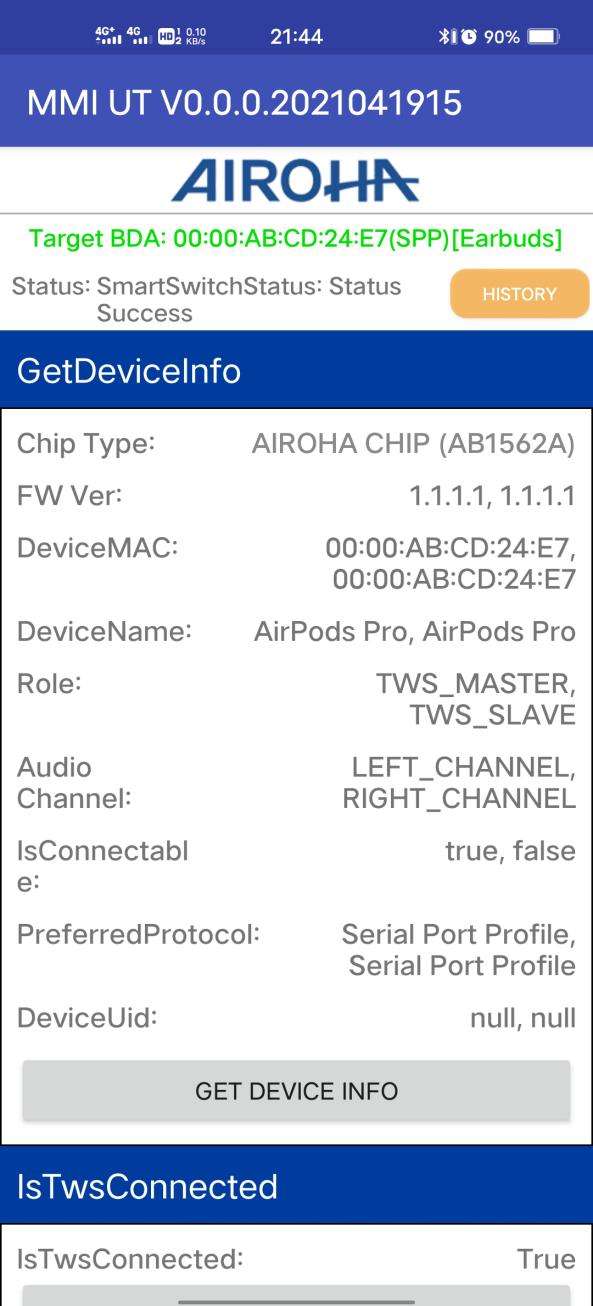Select the IsTwsConnected section header

point(296,1186)
